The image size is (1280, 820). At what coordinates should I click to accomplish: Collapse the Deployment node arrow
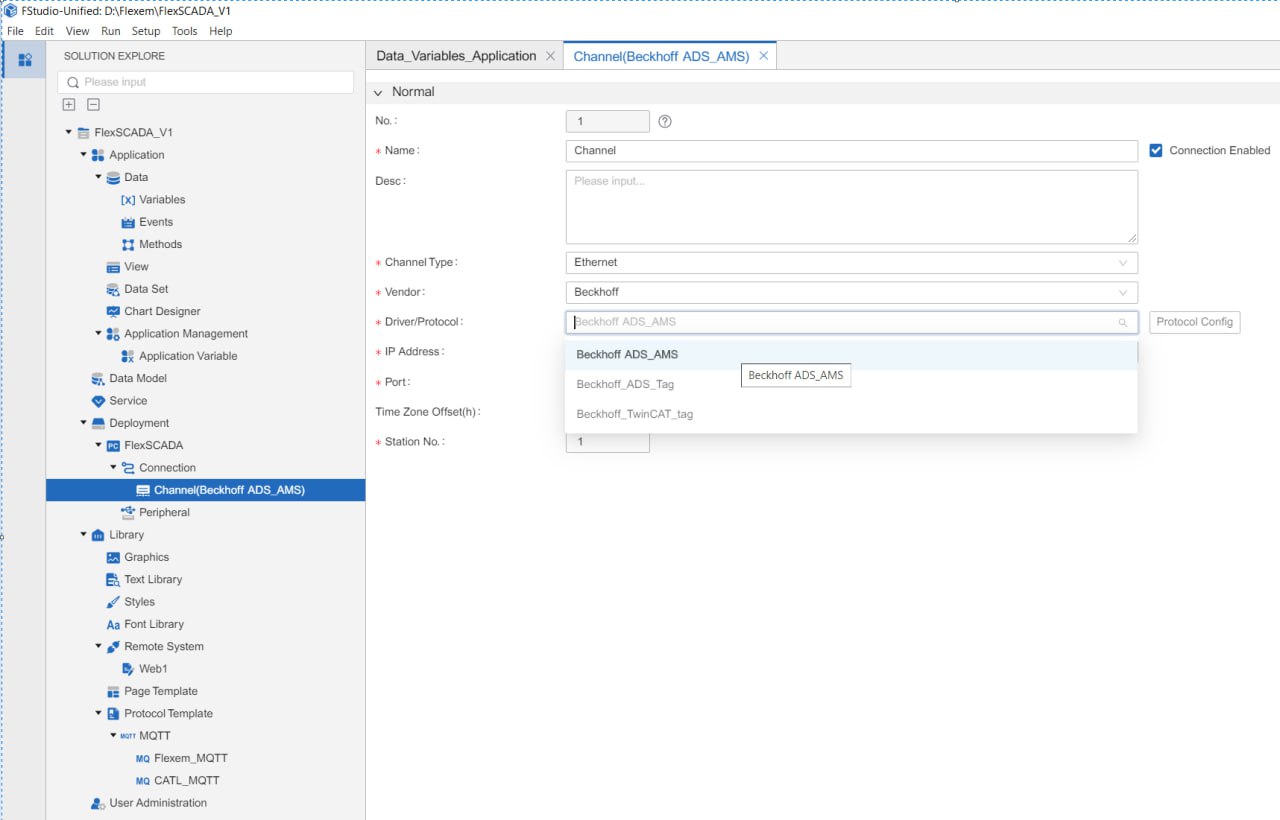84,423
